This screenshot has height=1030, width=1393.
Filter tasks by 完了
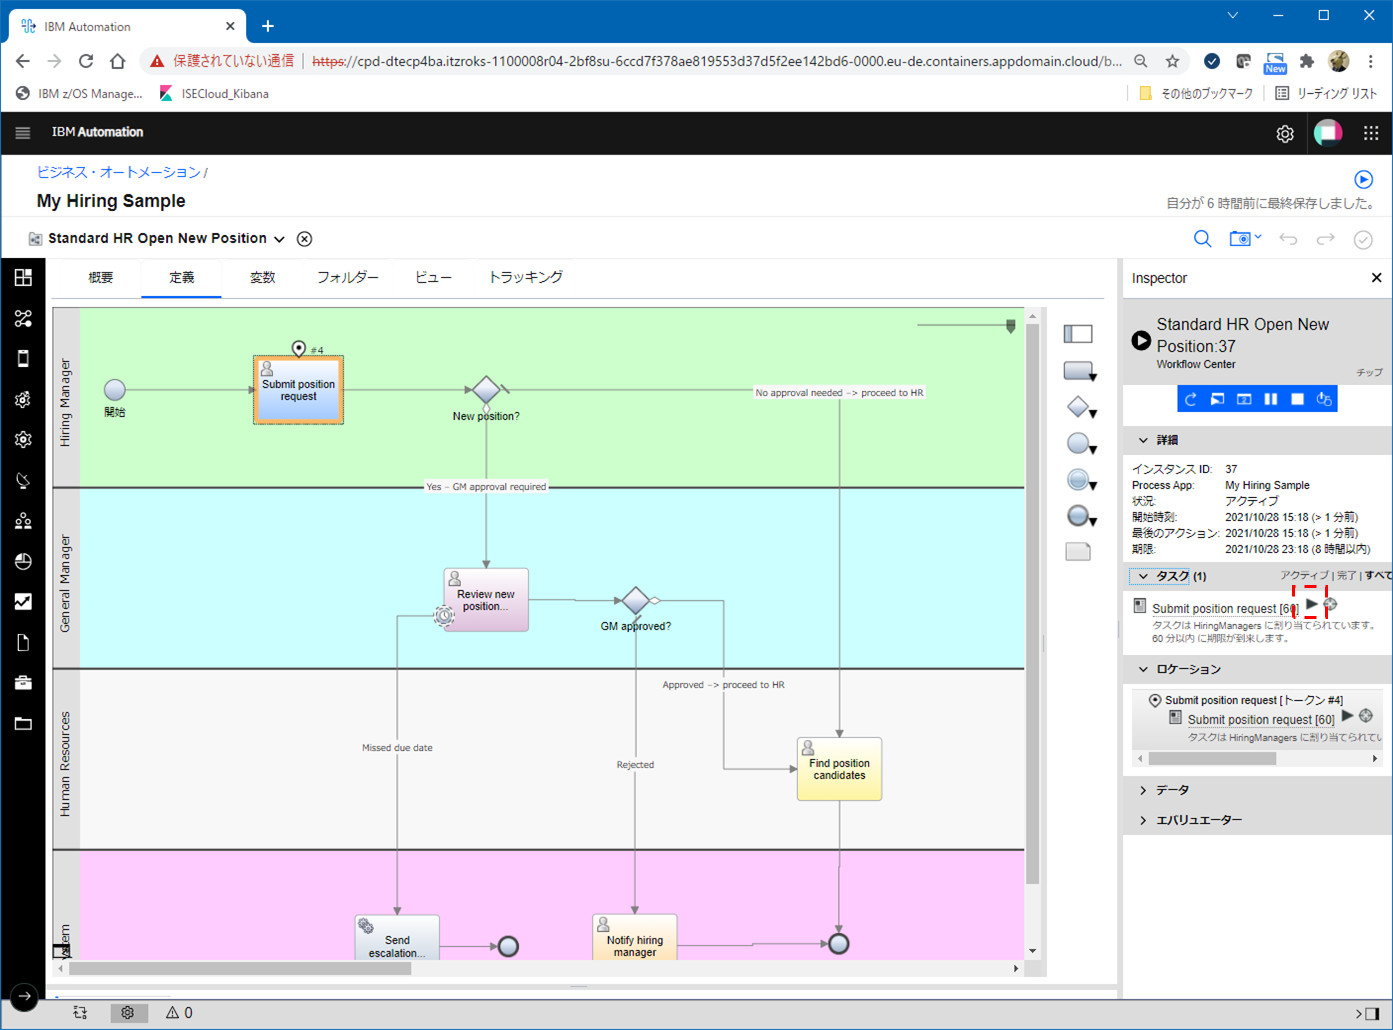tap(1347, 575)
